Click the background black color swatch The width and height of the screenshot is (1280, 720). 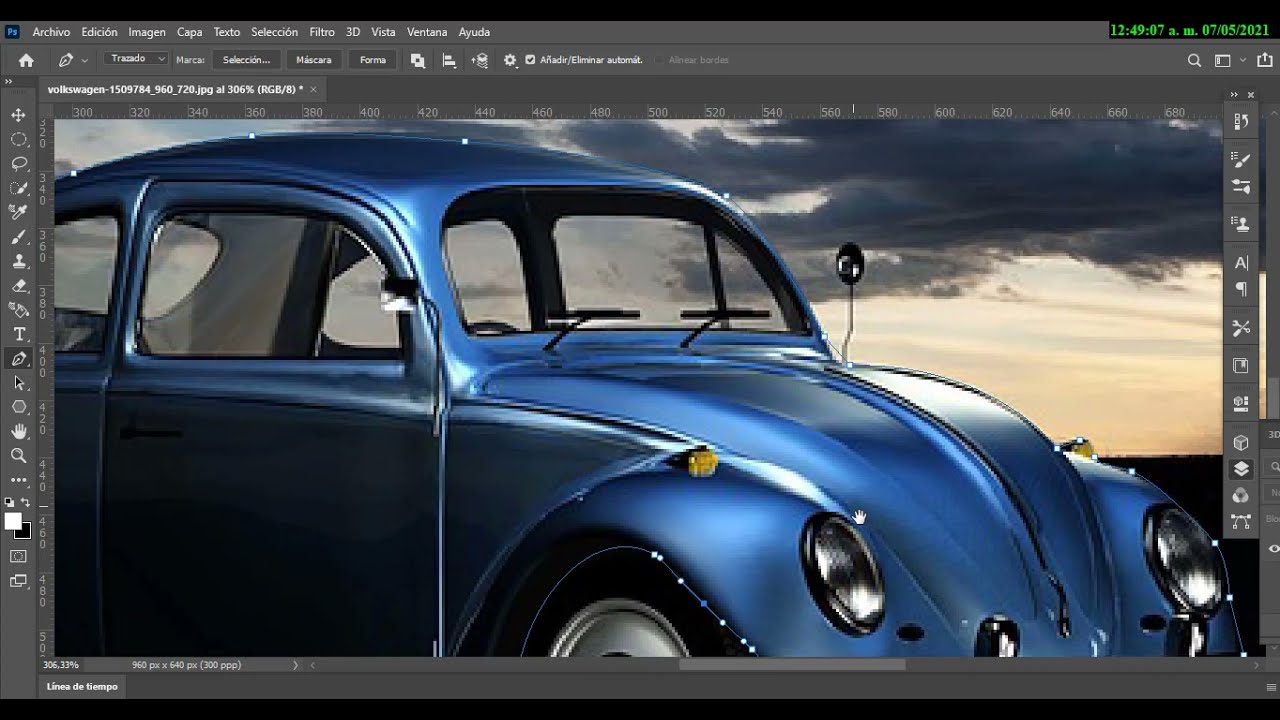tap(24, 532)
